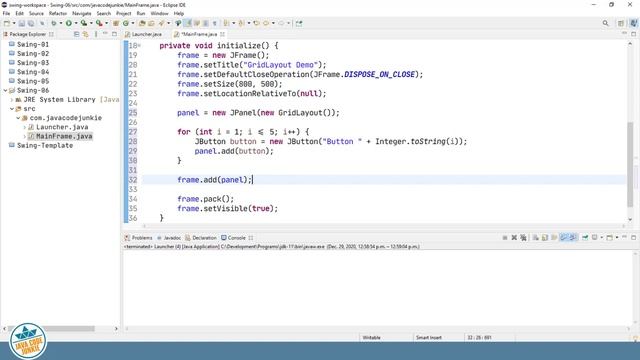Viewport: 640px width, 360px height.
Task: Click the Previous Annotation icon
Action: click(241, 23)
